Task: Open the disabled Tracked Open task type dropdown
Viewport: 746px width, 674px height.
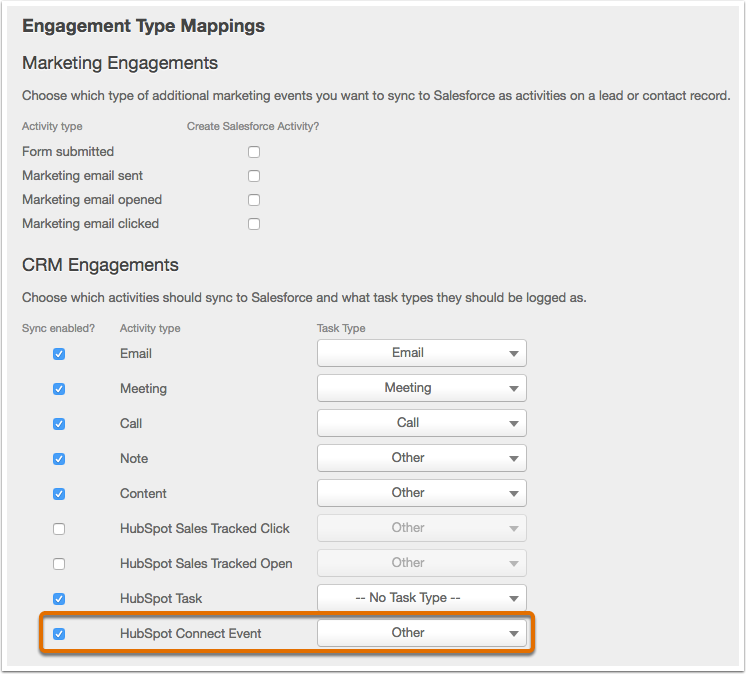Action: (x=422, y=563)
